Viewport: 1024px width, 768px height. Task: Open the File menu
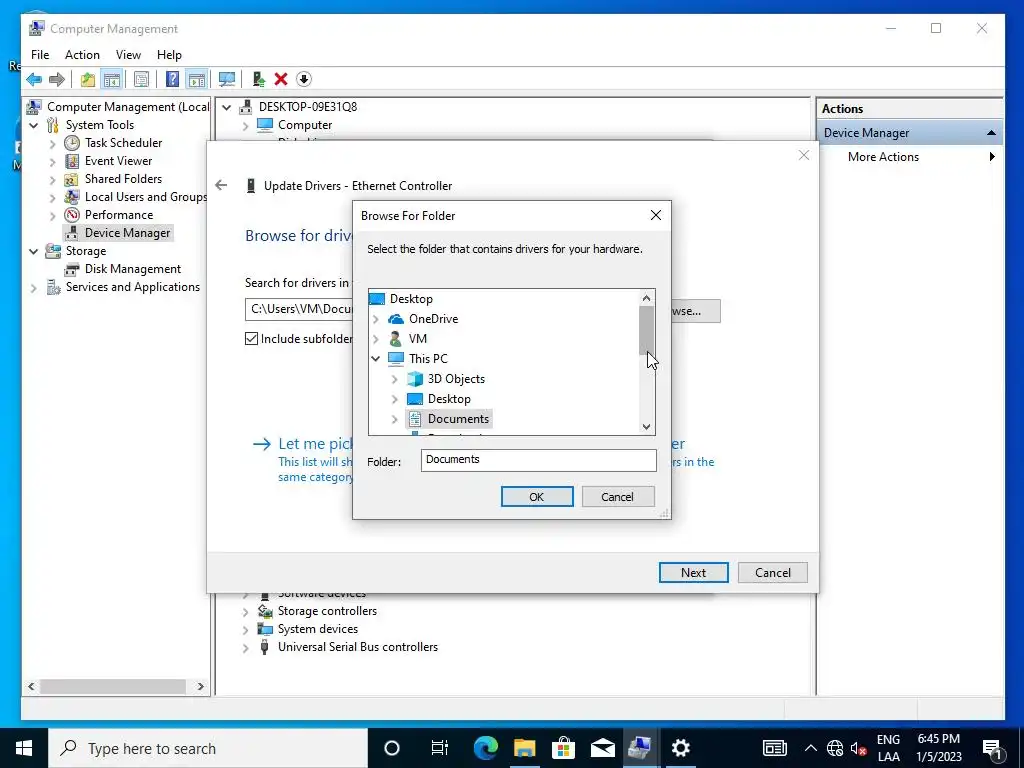[x=40, y=55]
